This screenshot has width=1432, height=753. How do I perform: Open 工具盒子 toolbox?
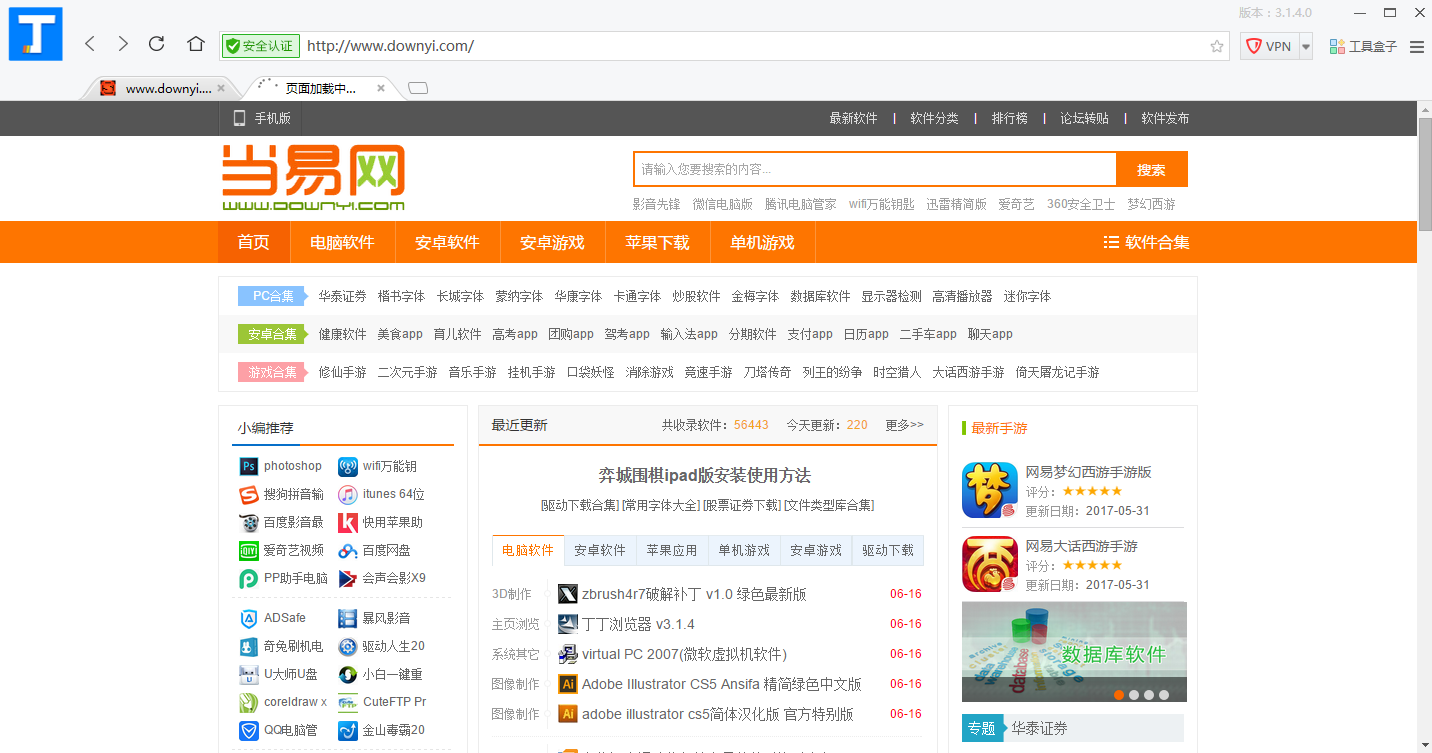1362,47
